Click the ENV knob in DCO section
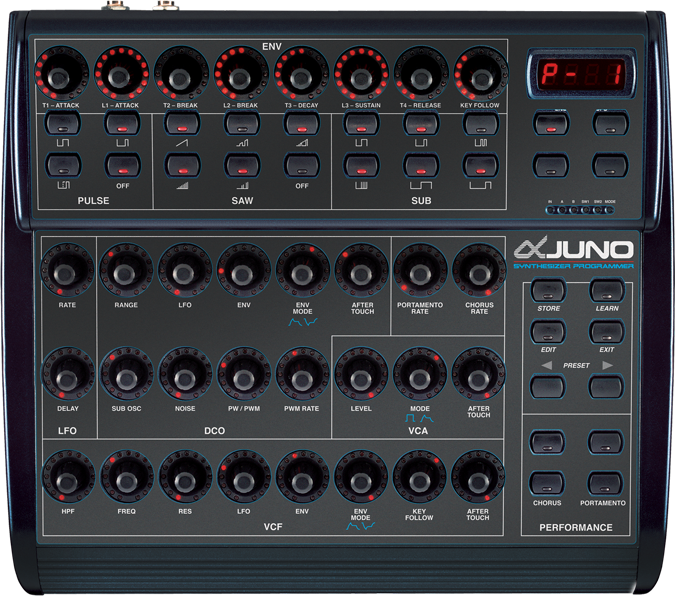This screenshot has height=596, width=675. pyautogui.click(x=244, y=270)
